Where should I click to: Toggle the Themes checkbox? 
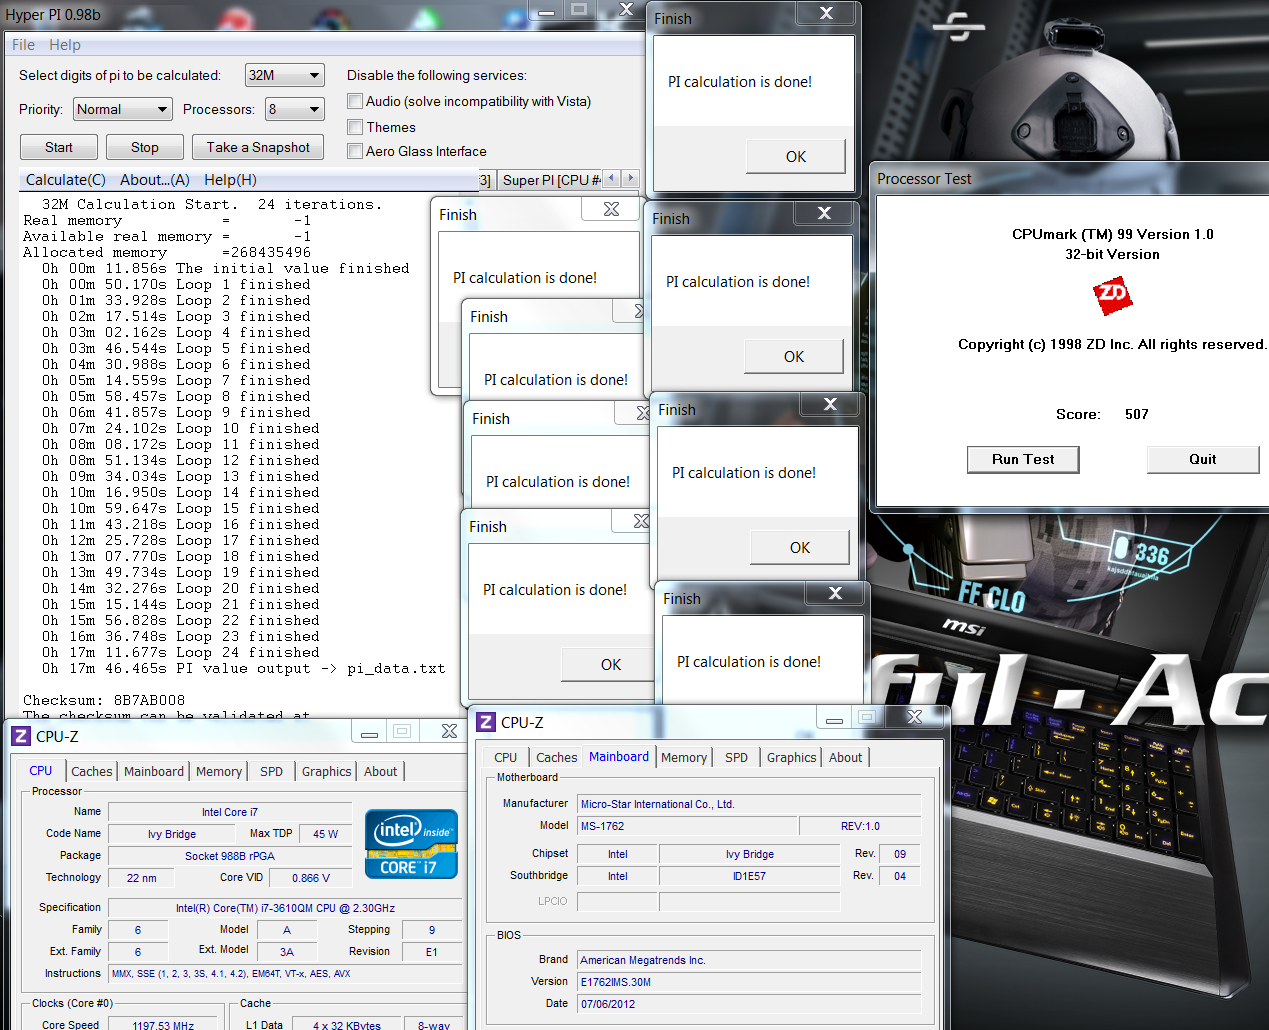[x=355, y=127]
